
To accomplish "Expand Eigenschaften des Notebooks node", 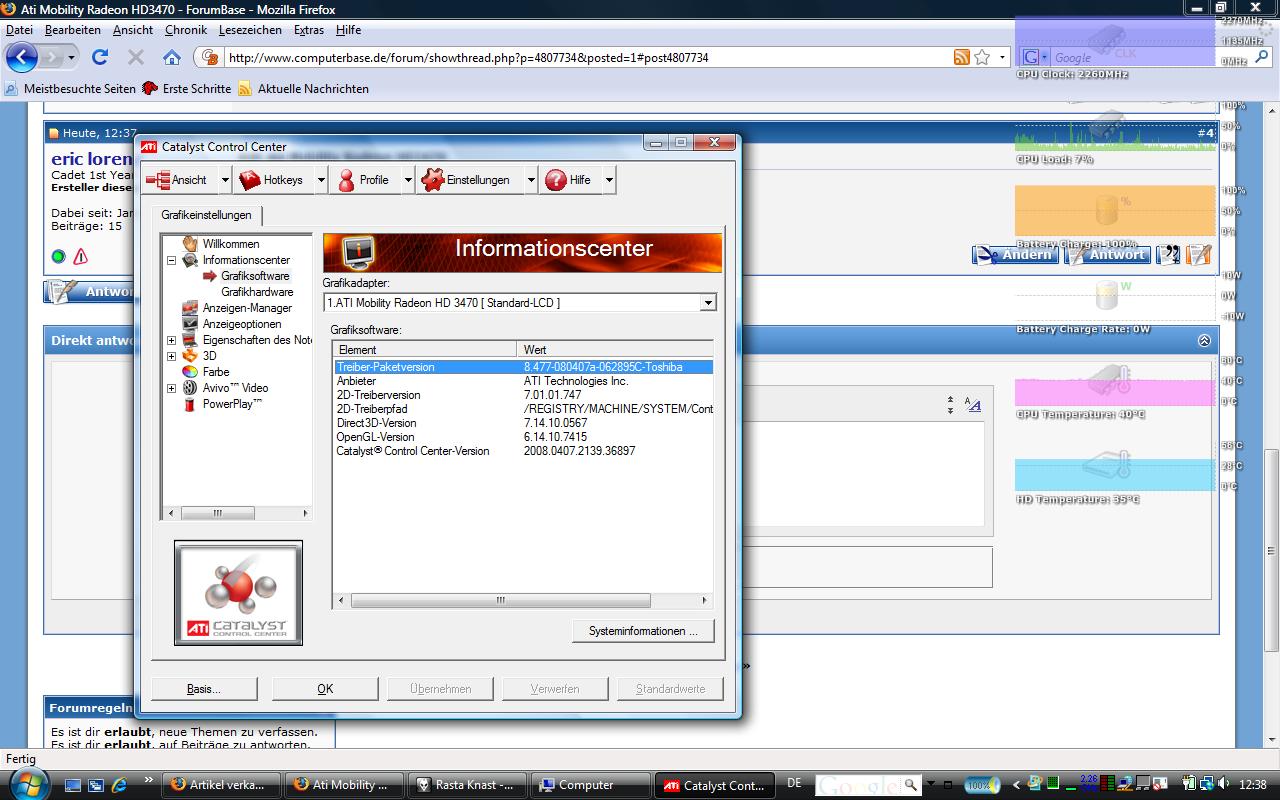I will click(x=171, y=340).
